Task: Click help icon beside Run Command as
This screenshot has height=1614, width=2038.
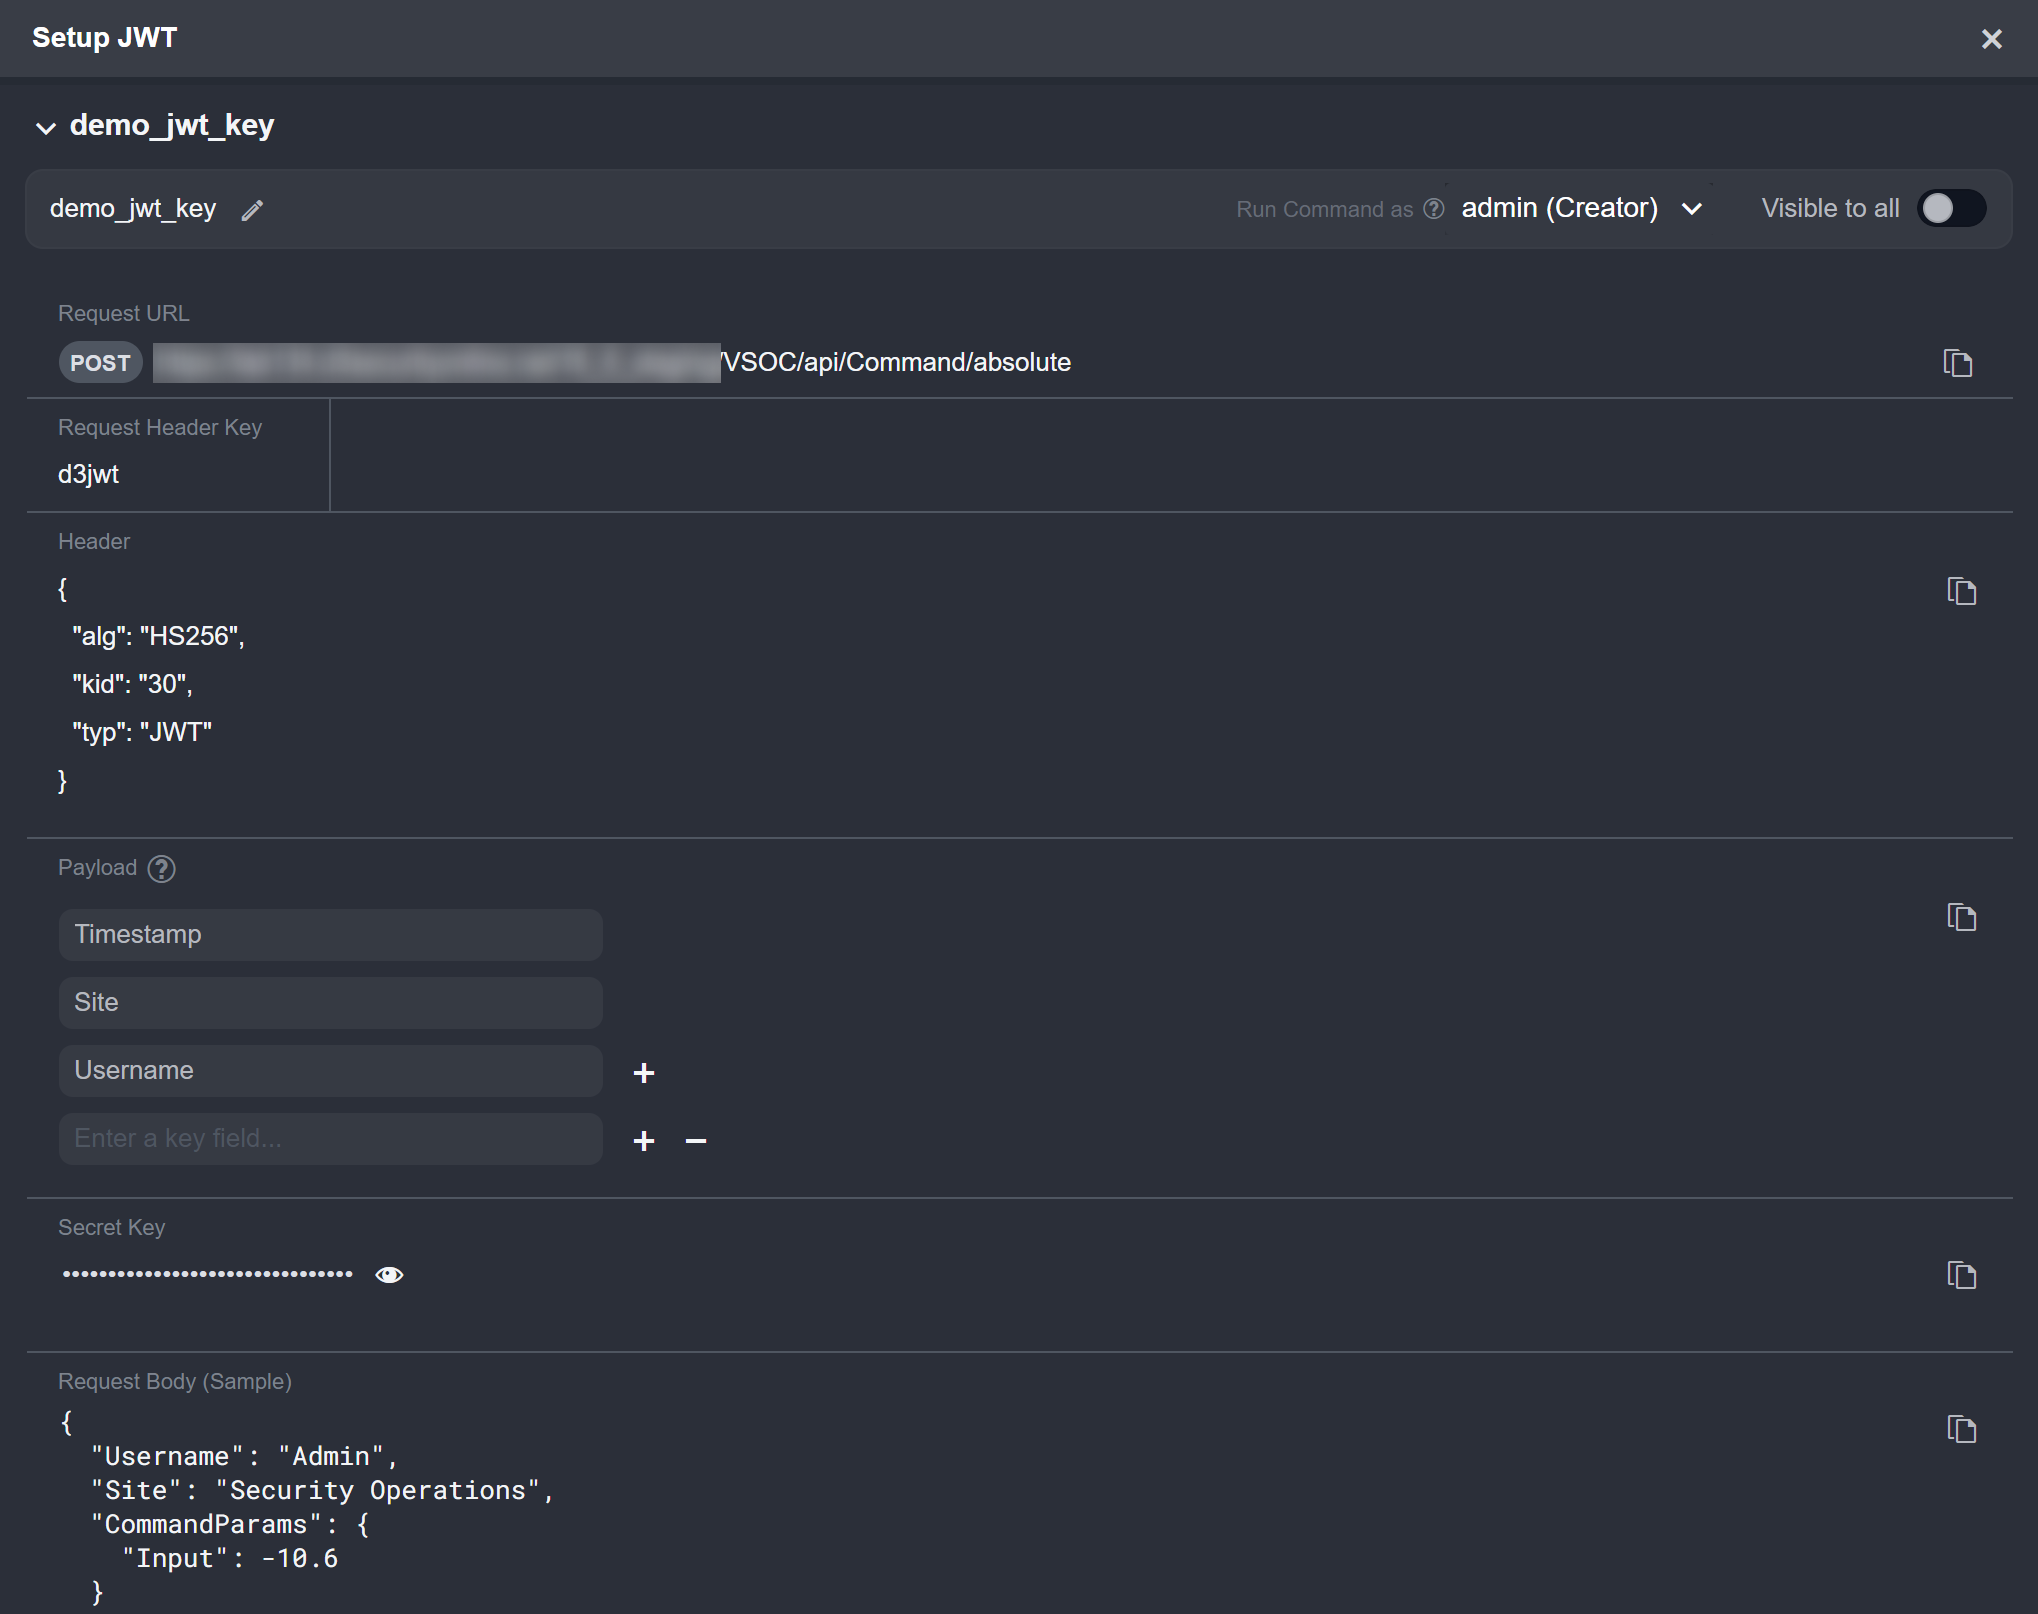Action: [1433, 209]
